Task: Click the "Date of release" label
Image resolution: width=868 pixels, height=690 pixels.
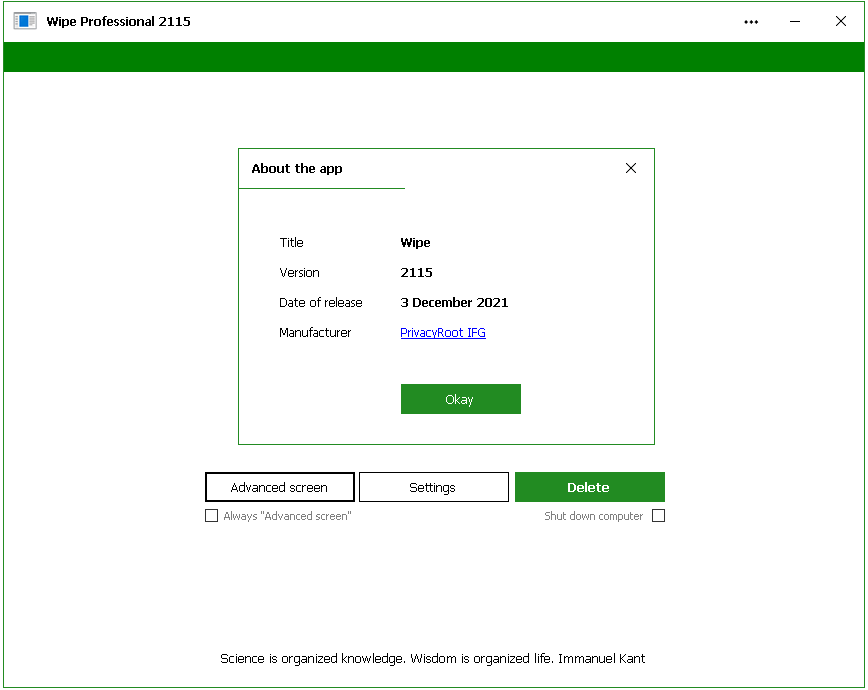Action: click(x=321, y=302)
